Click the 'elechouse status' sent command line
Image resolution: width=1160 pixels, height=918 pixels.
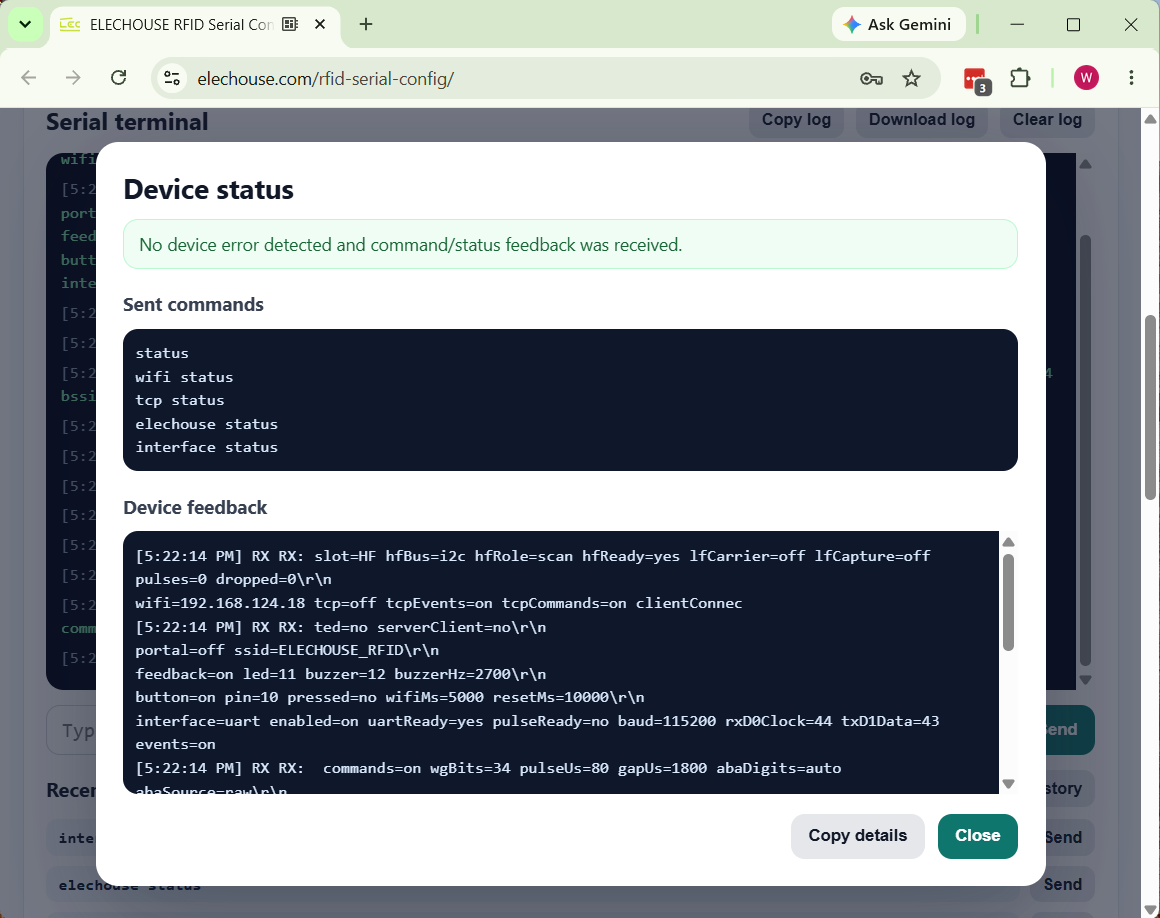[206, 424]
